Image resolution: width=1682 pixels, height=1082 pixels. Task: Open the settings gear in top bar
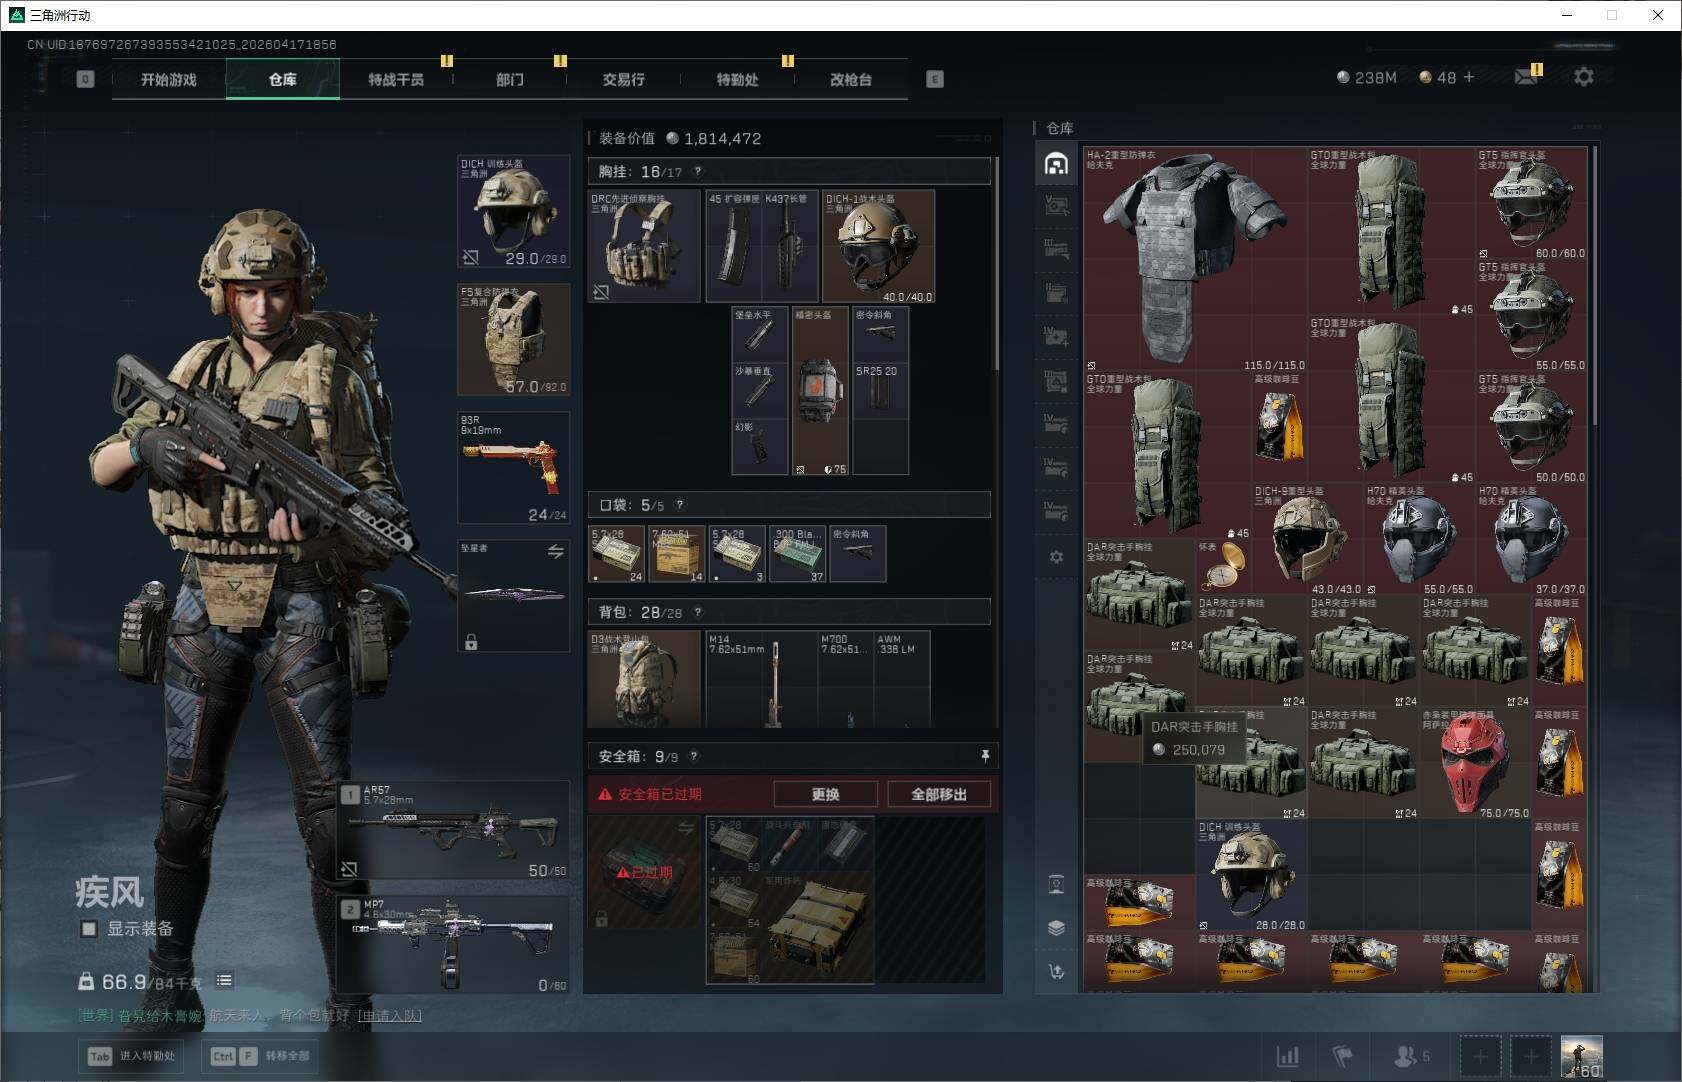tap(1584, 77)
